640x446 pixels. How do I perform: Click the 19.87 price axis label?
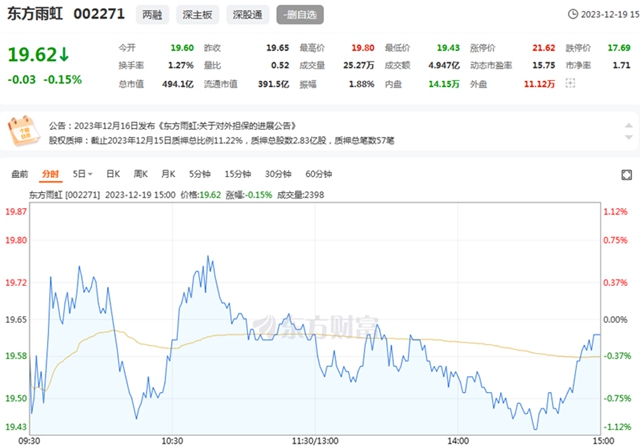(16, 212)
